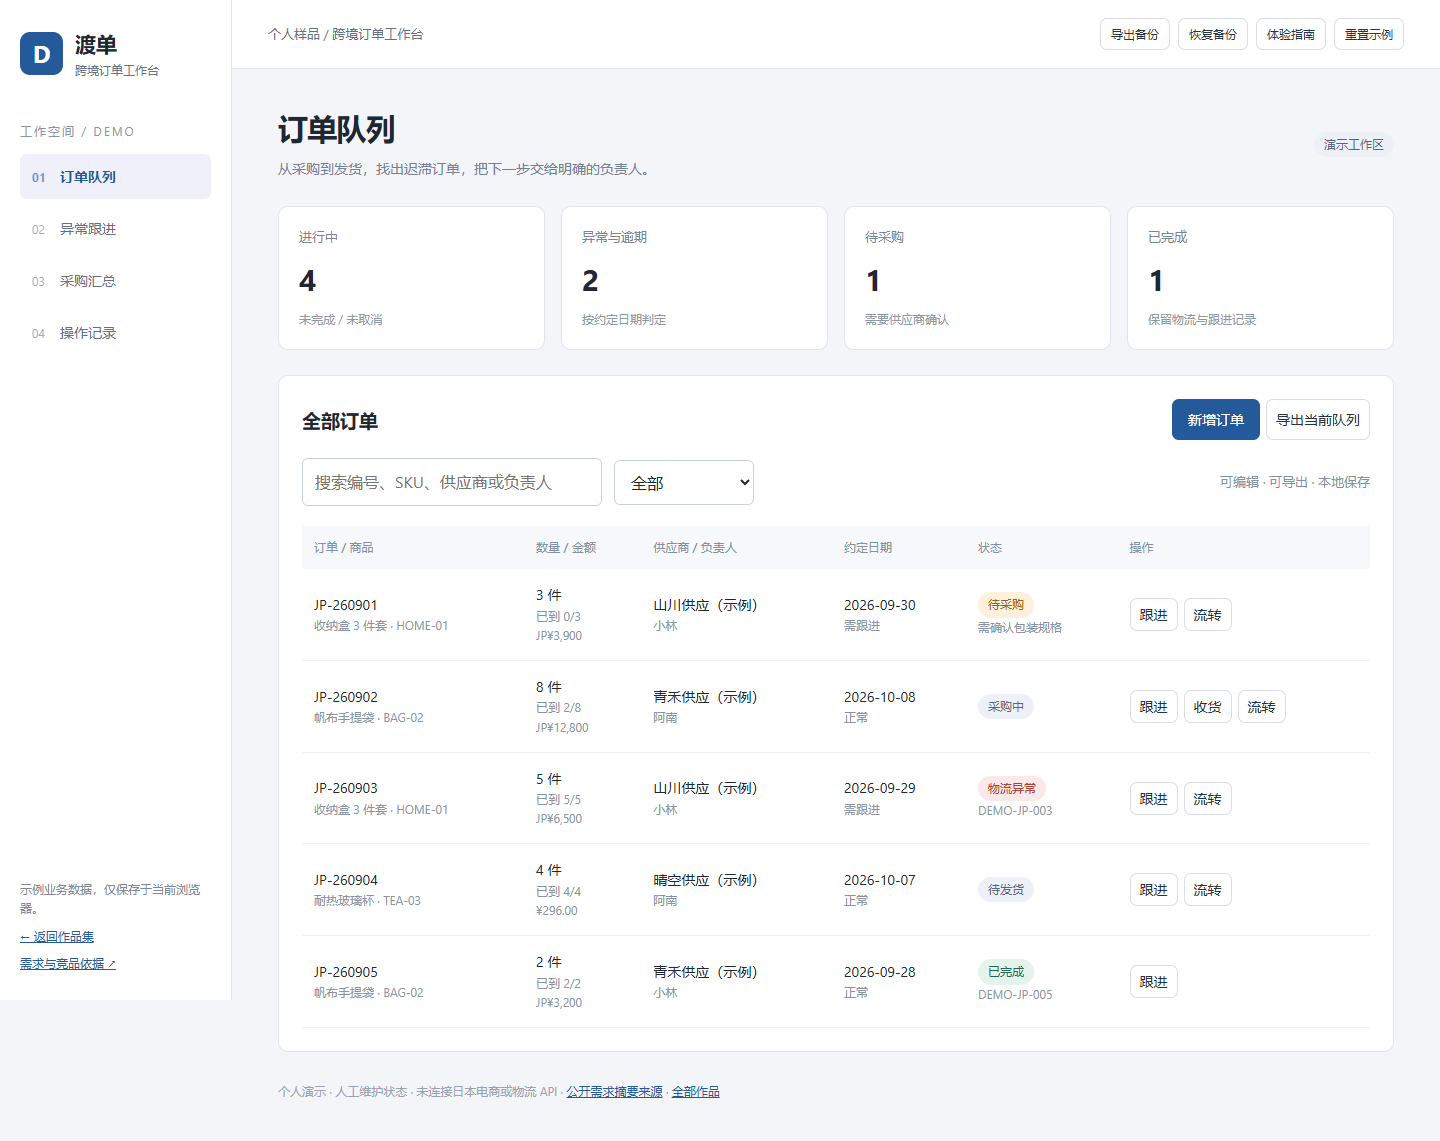Viewport: 1440px width, 1141px height.
Task: Open the 全部 status filter dropdown
Action: (684, 482)
